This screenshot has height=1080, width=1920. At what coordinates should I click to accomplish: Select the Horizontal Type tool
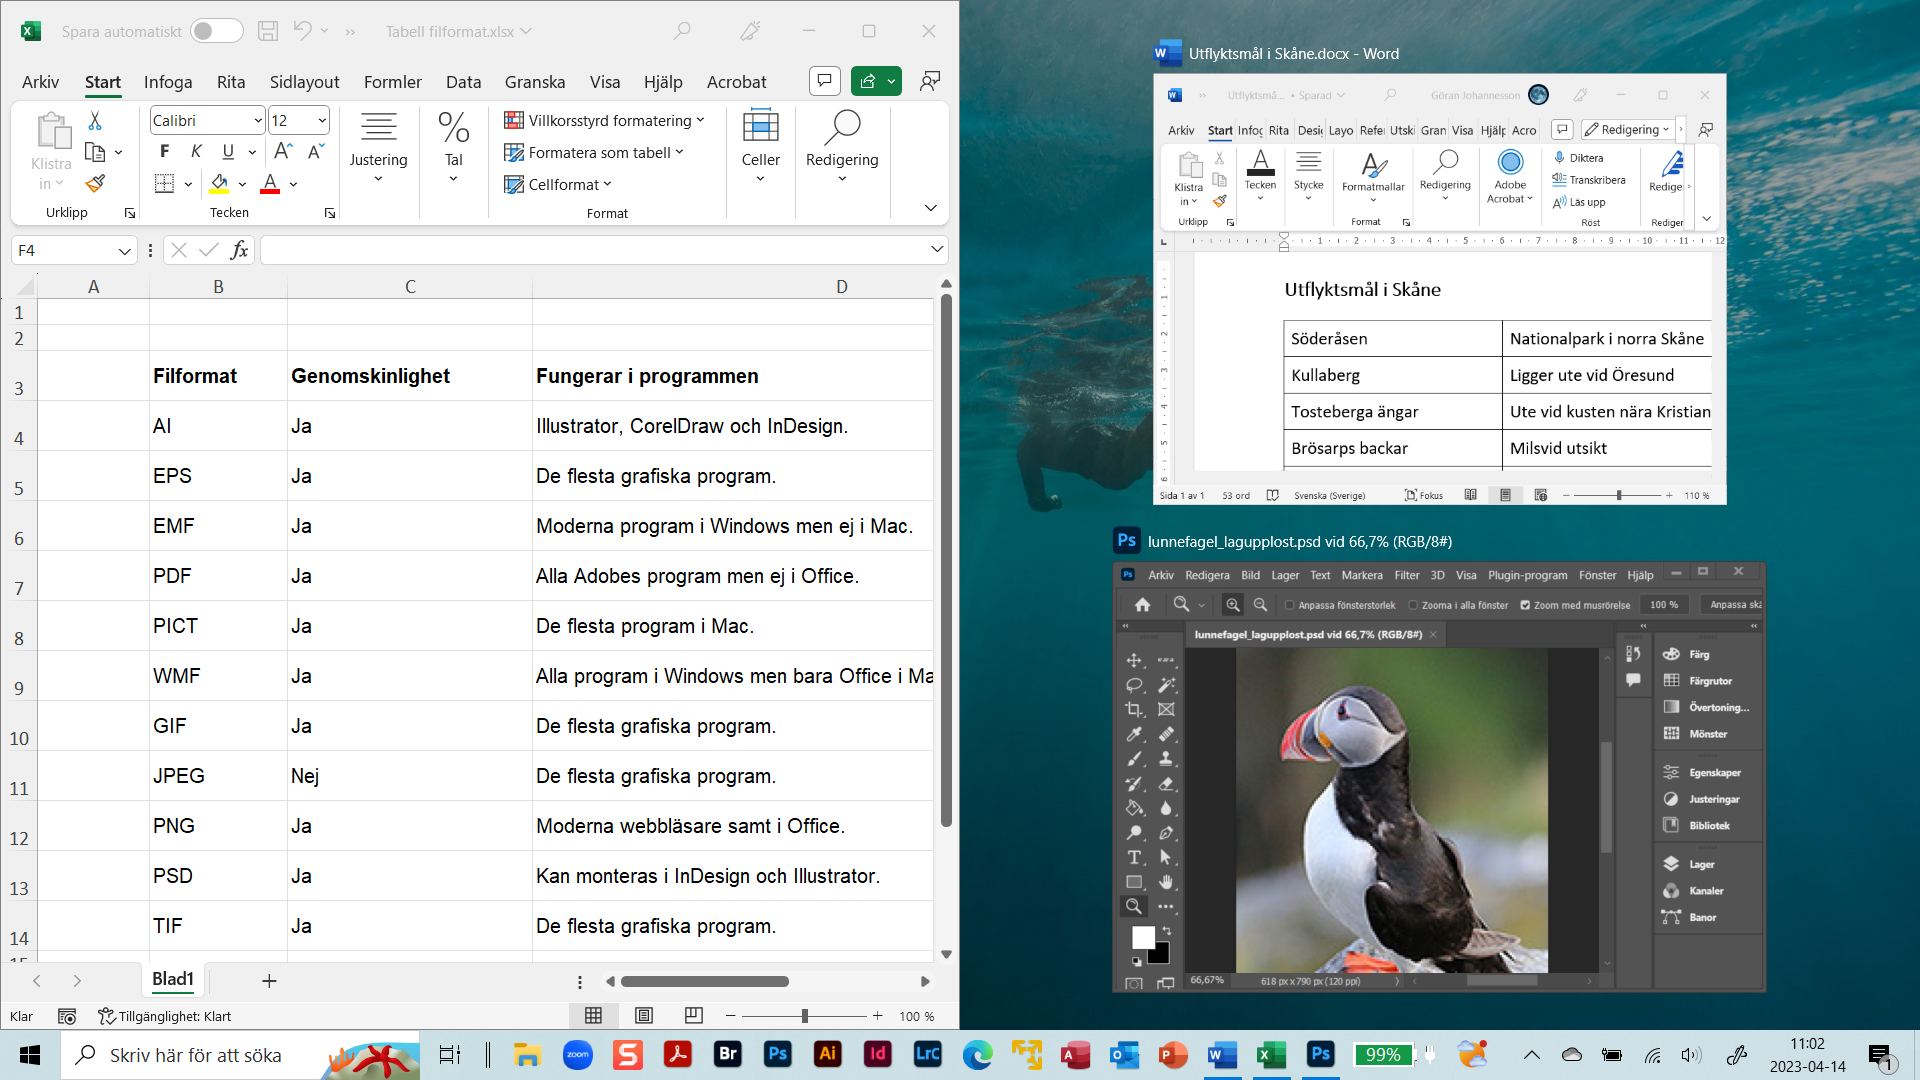tap(1134, 857)
